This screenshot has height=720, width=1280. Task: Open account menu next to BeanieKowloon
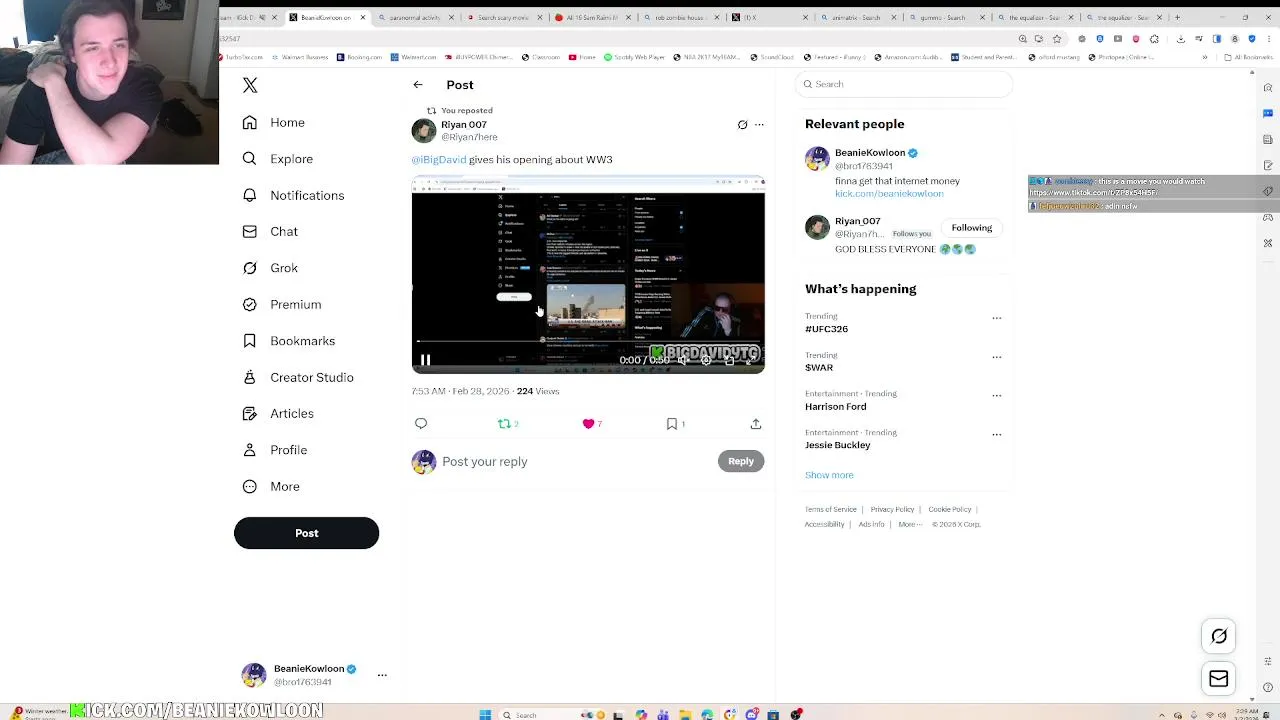(382, 676)
